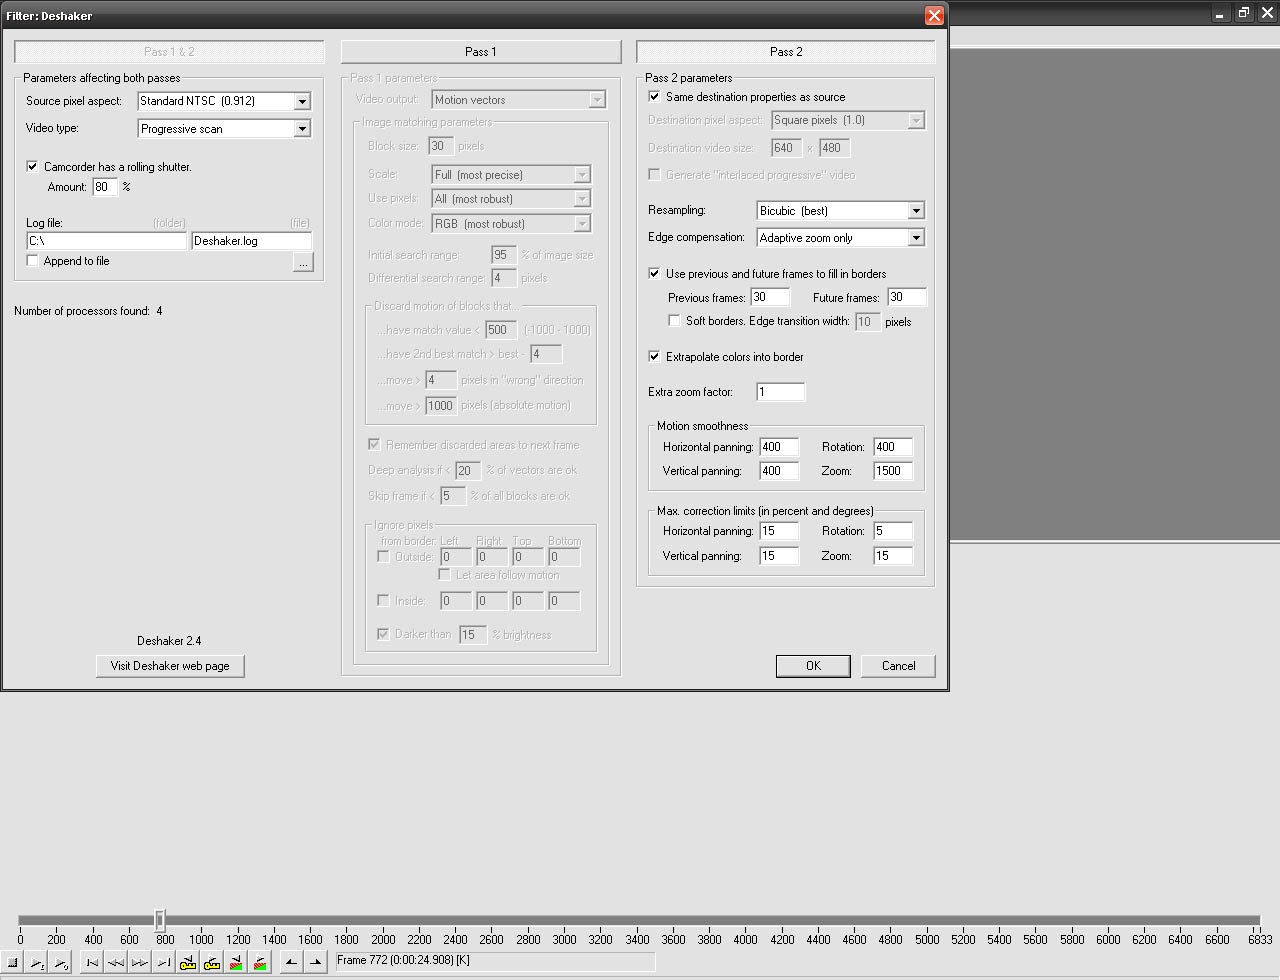Open the Source pixel aspect dropdown

[x=302, y=101]
